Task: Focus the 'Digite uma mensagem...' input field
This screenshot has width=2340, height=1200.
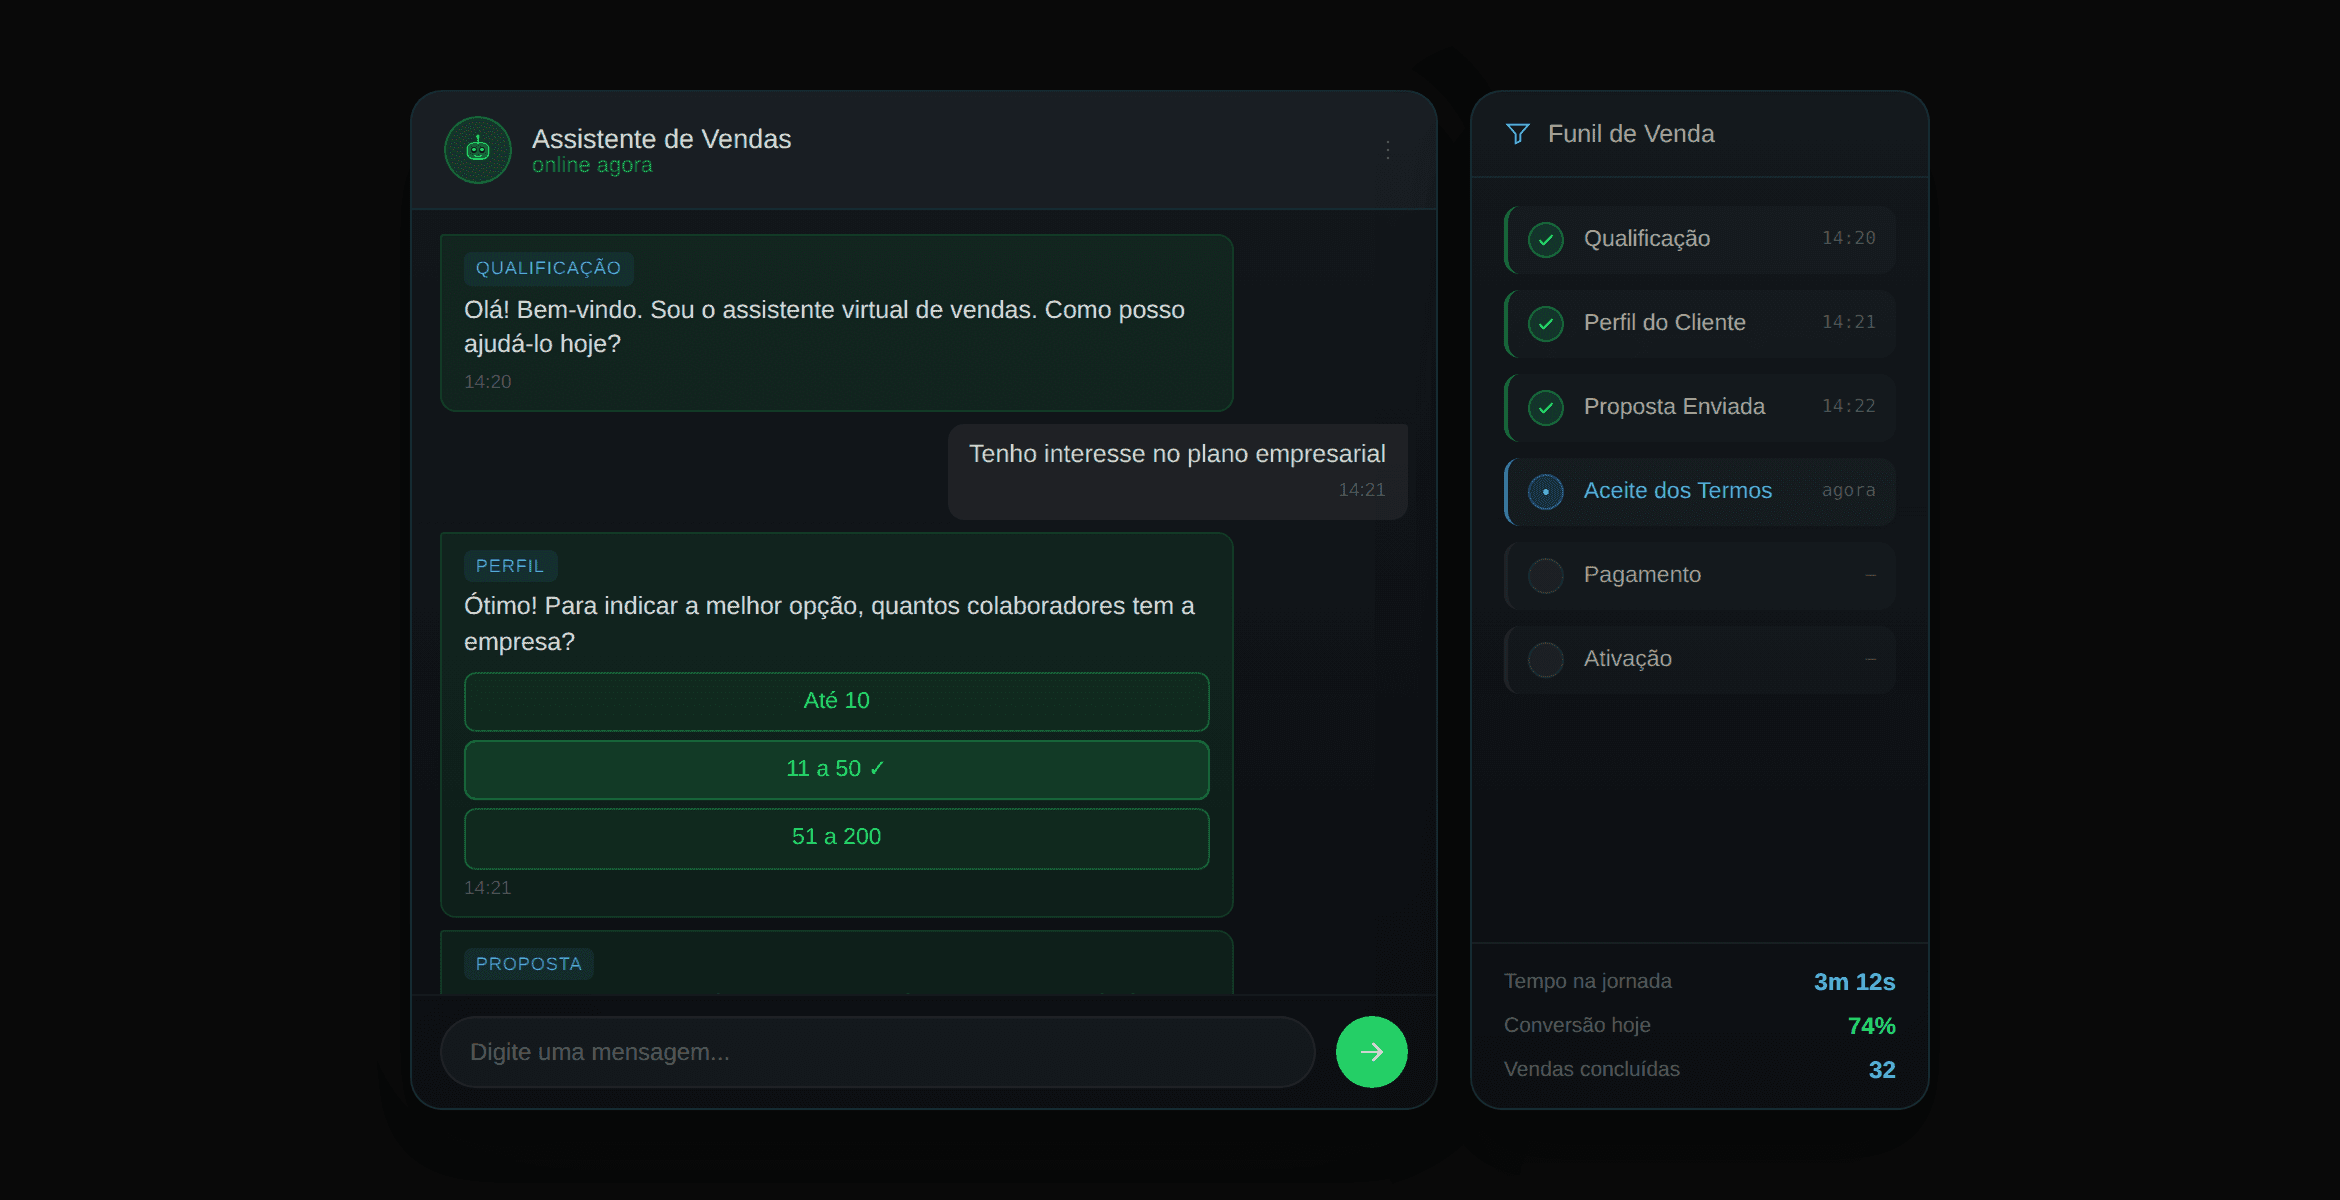Action: tap(877, 1052)
